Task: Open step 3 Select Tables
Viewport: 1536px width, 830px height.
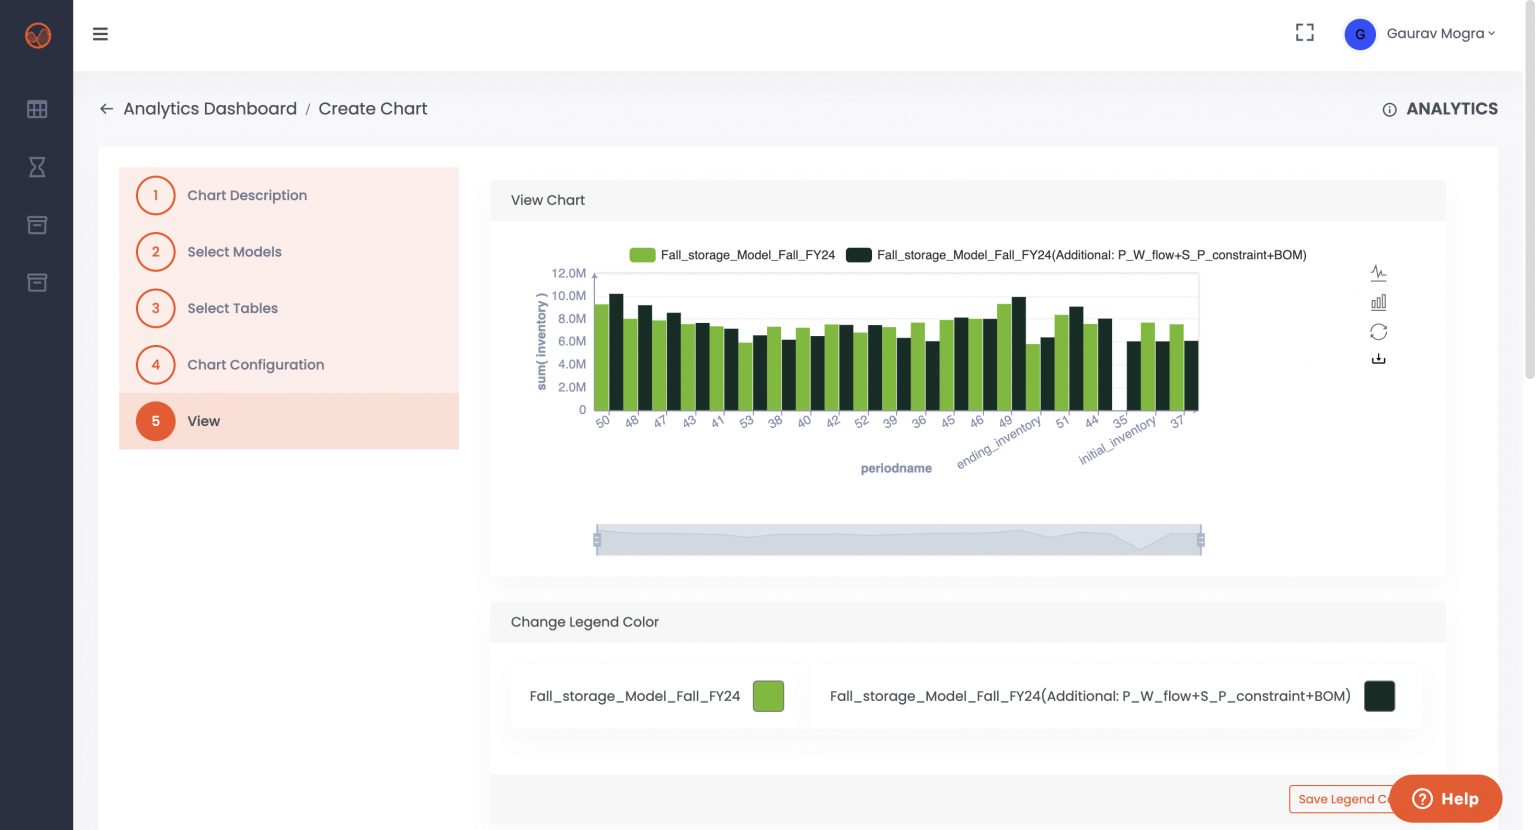Action: point(232,308)
